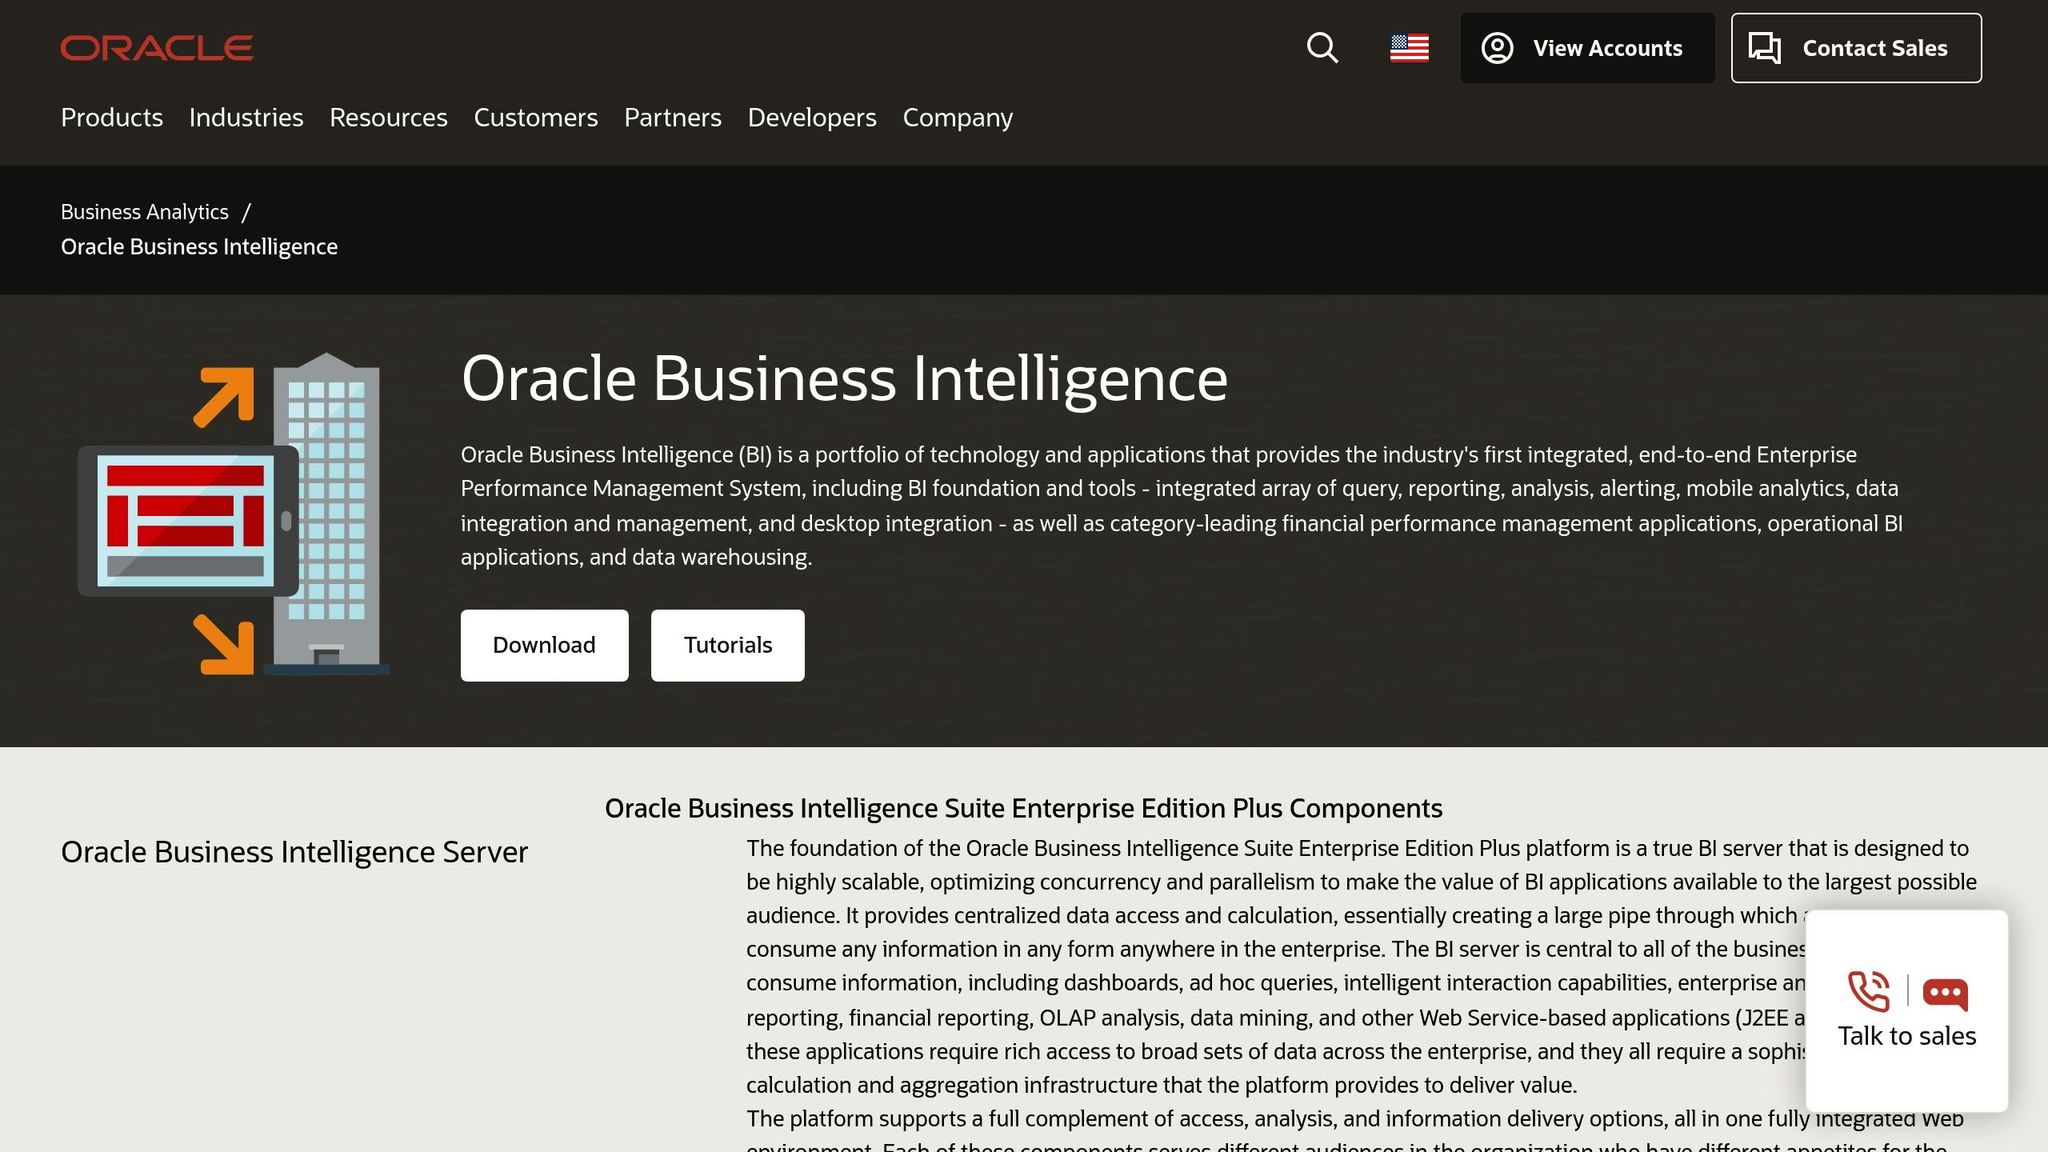Click the Tutorials button

click(728, 646)
